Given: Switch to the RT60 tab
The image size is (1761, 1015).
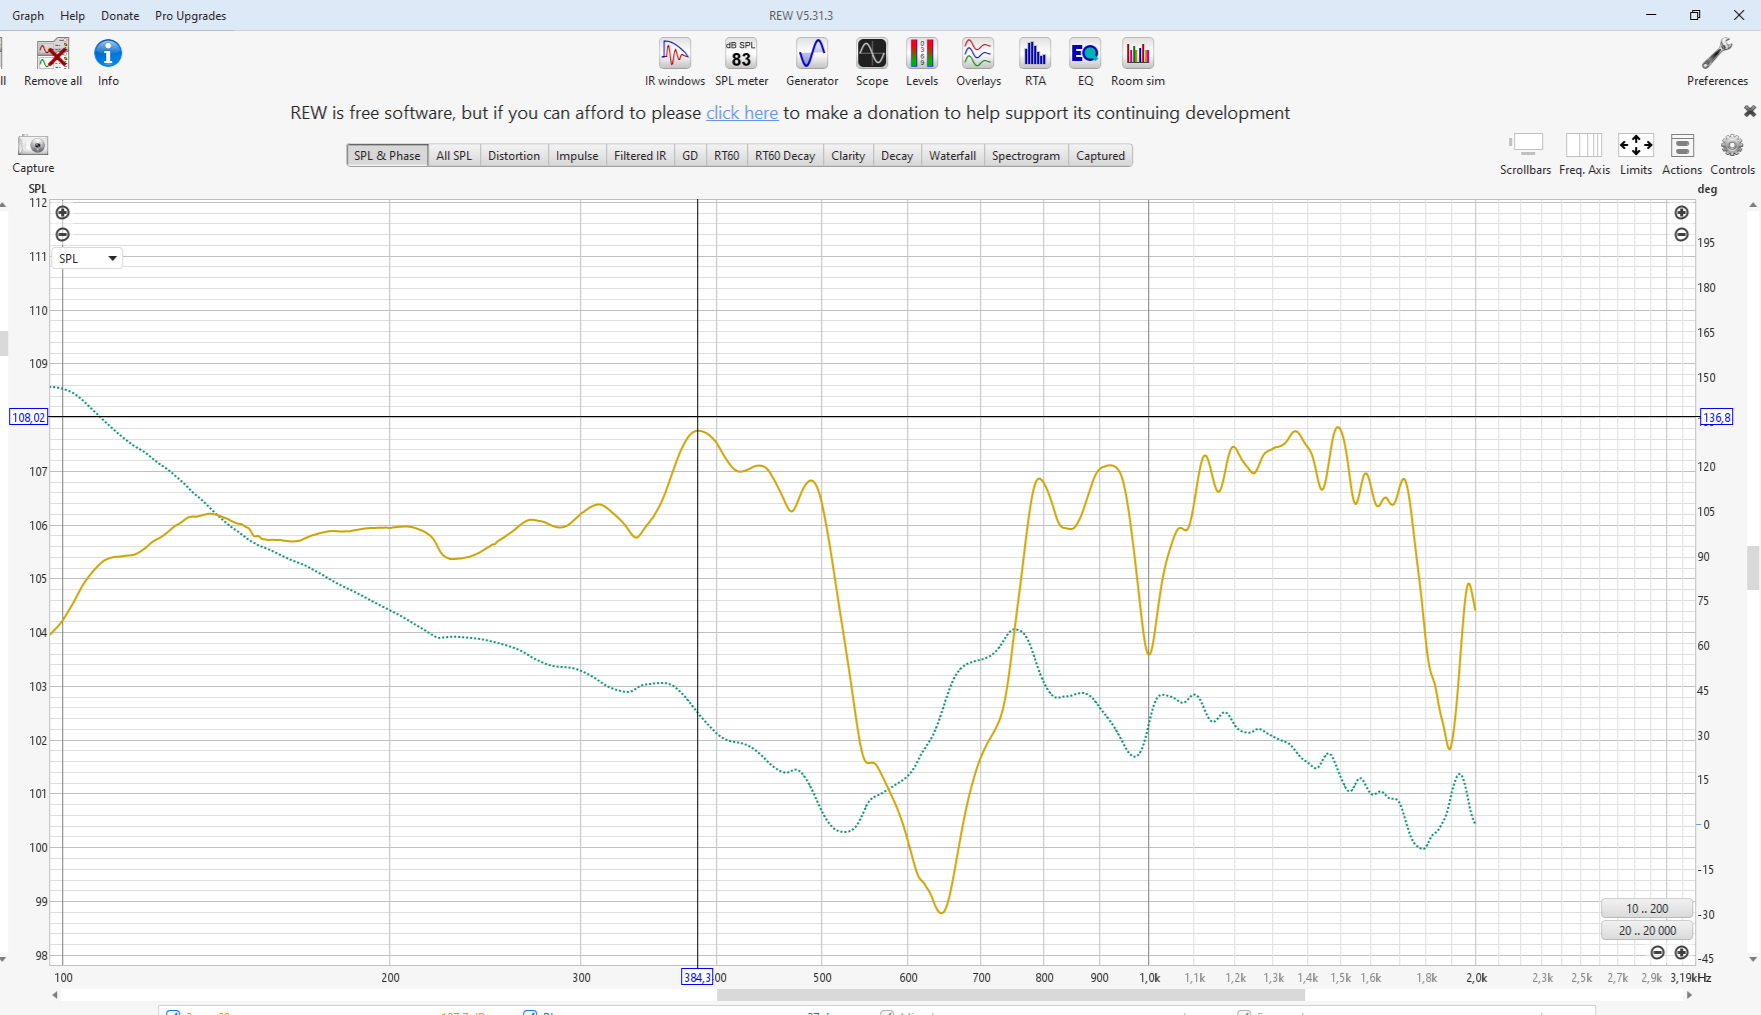Looking at the screenshot, I should 727,156.
